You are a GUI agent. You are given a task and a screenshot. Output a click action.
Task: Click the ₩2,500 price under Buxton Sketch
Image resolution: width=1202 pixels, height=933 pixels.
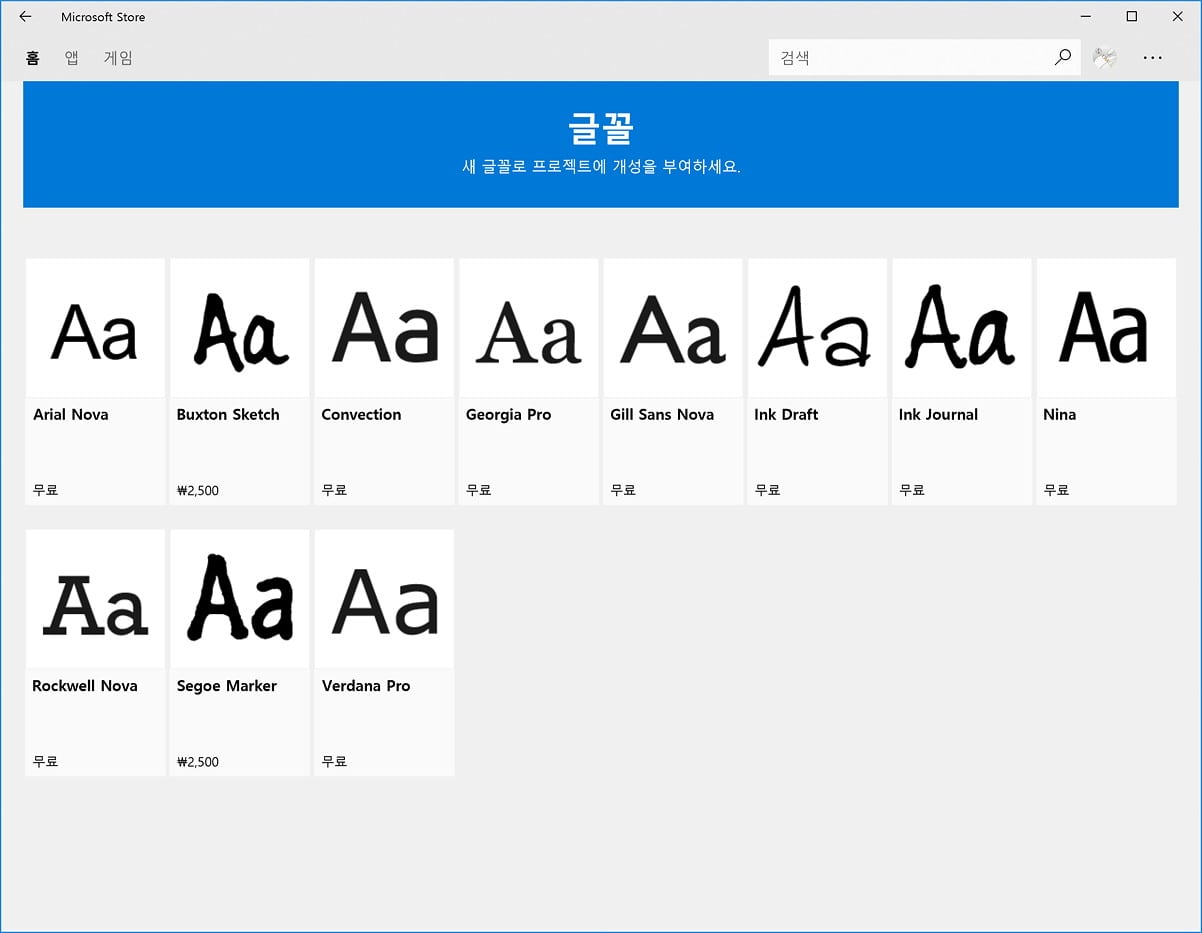coord(198,491)
